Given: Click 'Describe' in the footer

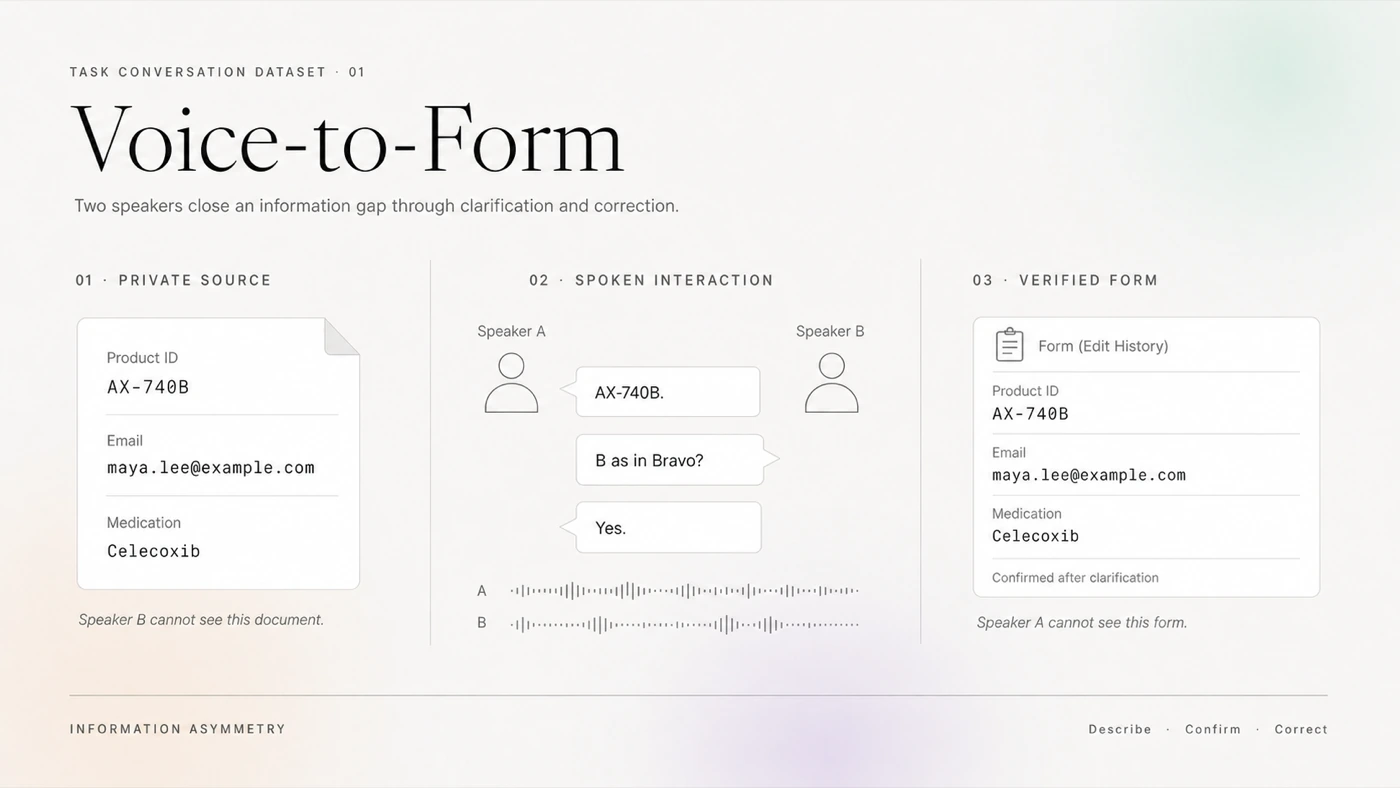Looking at the screenshot, I should point(1120,730).
